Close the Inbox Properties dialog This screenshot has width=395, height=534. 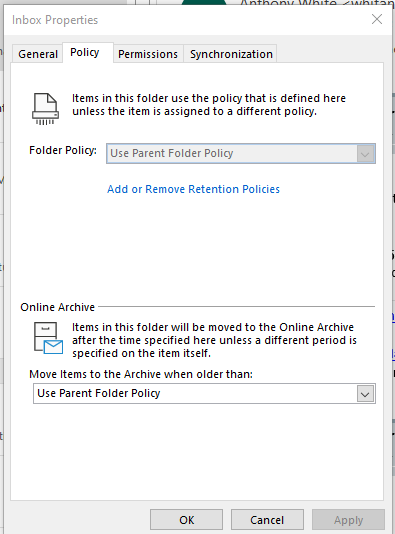coord(377,19)
